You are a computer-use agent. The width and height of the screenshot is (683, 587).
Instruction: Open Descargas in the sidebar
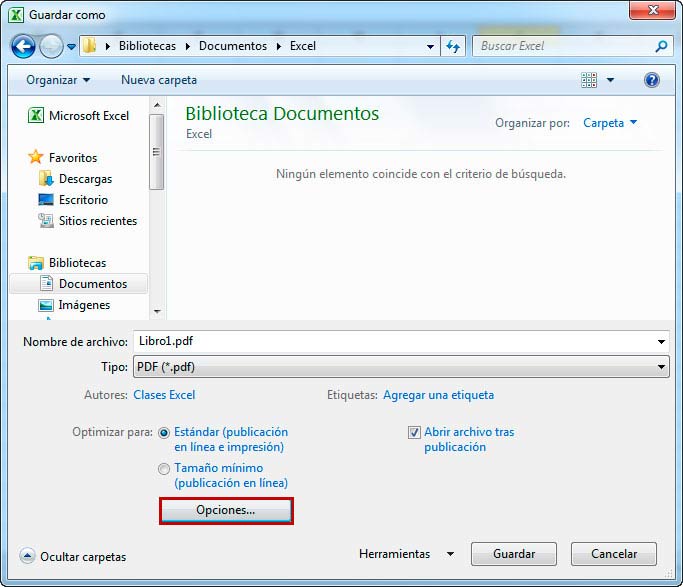click(x=75, y=179)
